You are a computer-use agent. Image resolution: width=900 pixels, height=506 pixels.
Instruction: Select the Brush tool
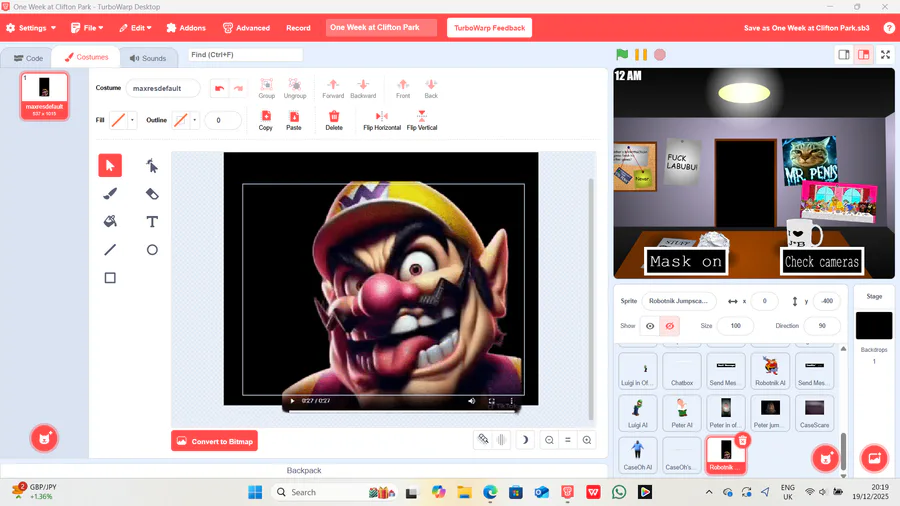(x=110, y=193)
